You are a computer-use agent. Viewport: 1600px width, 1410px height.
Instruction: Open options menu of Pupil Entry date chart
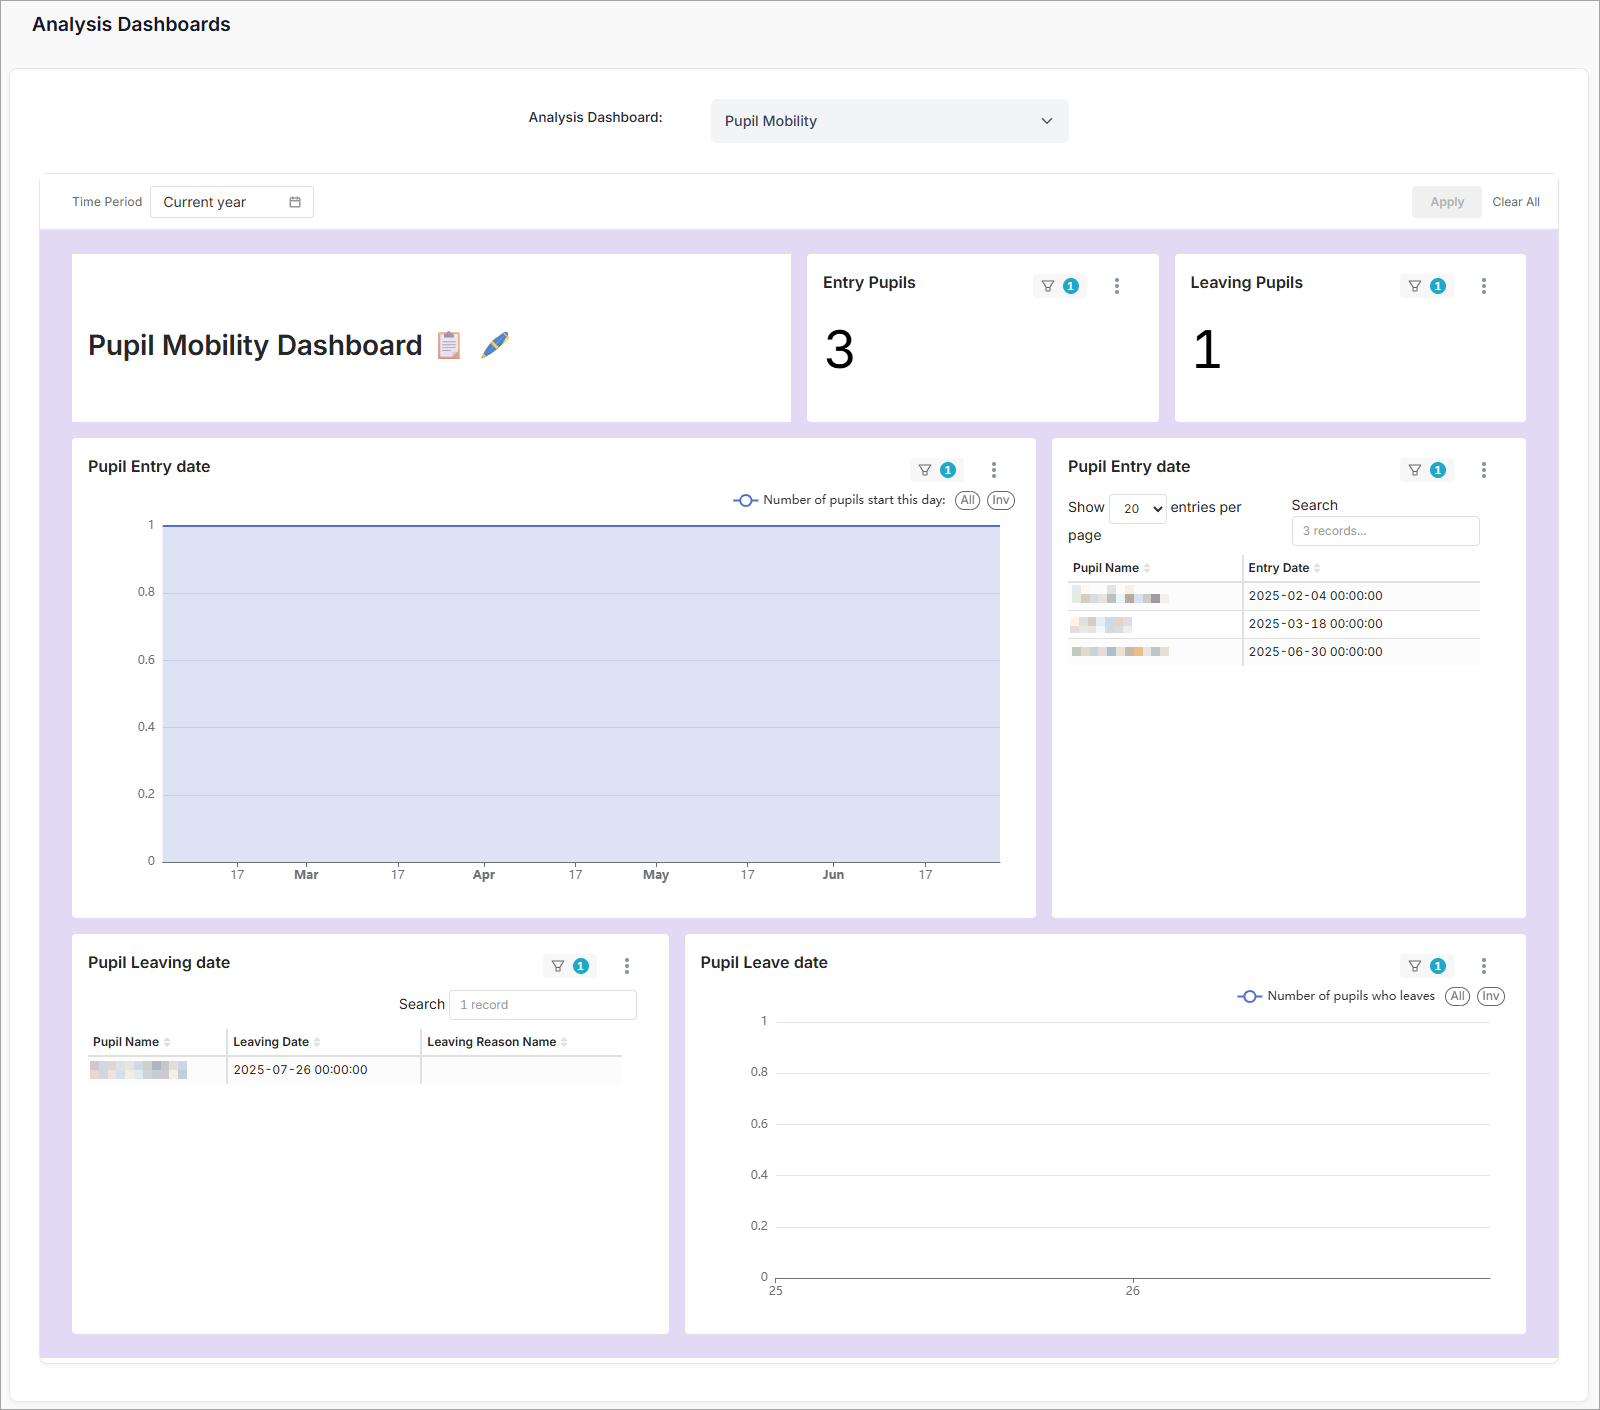tap(994, 470)
